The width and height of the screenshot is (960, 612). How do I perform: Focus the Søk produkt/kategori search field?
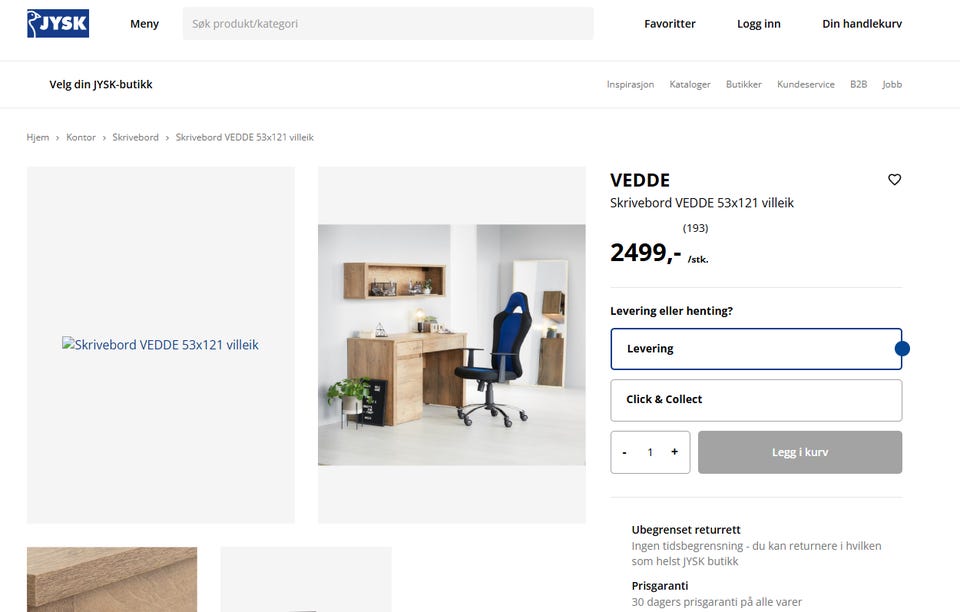pos(388,24)
